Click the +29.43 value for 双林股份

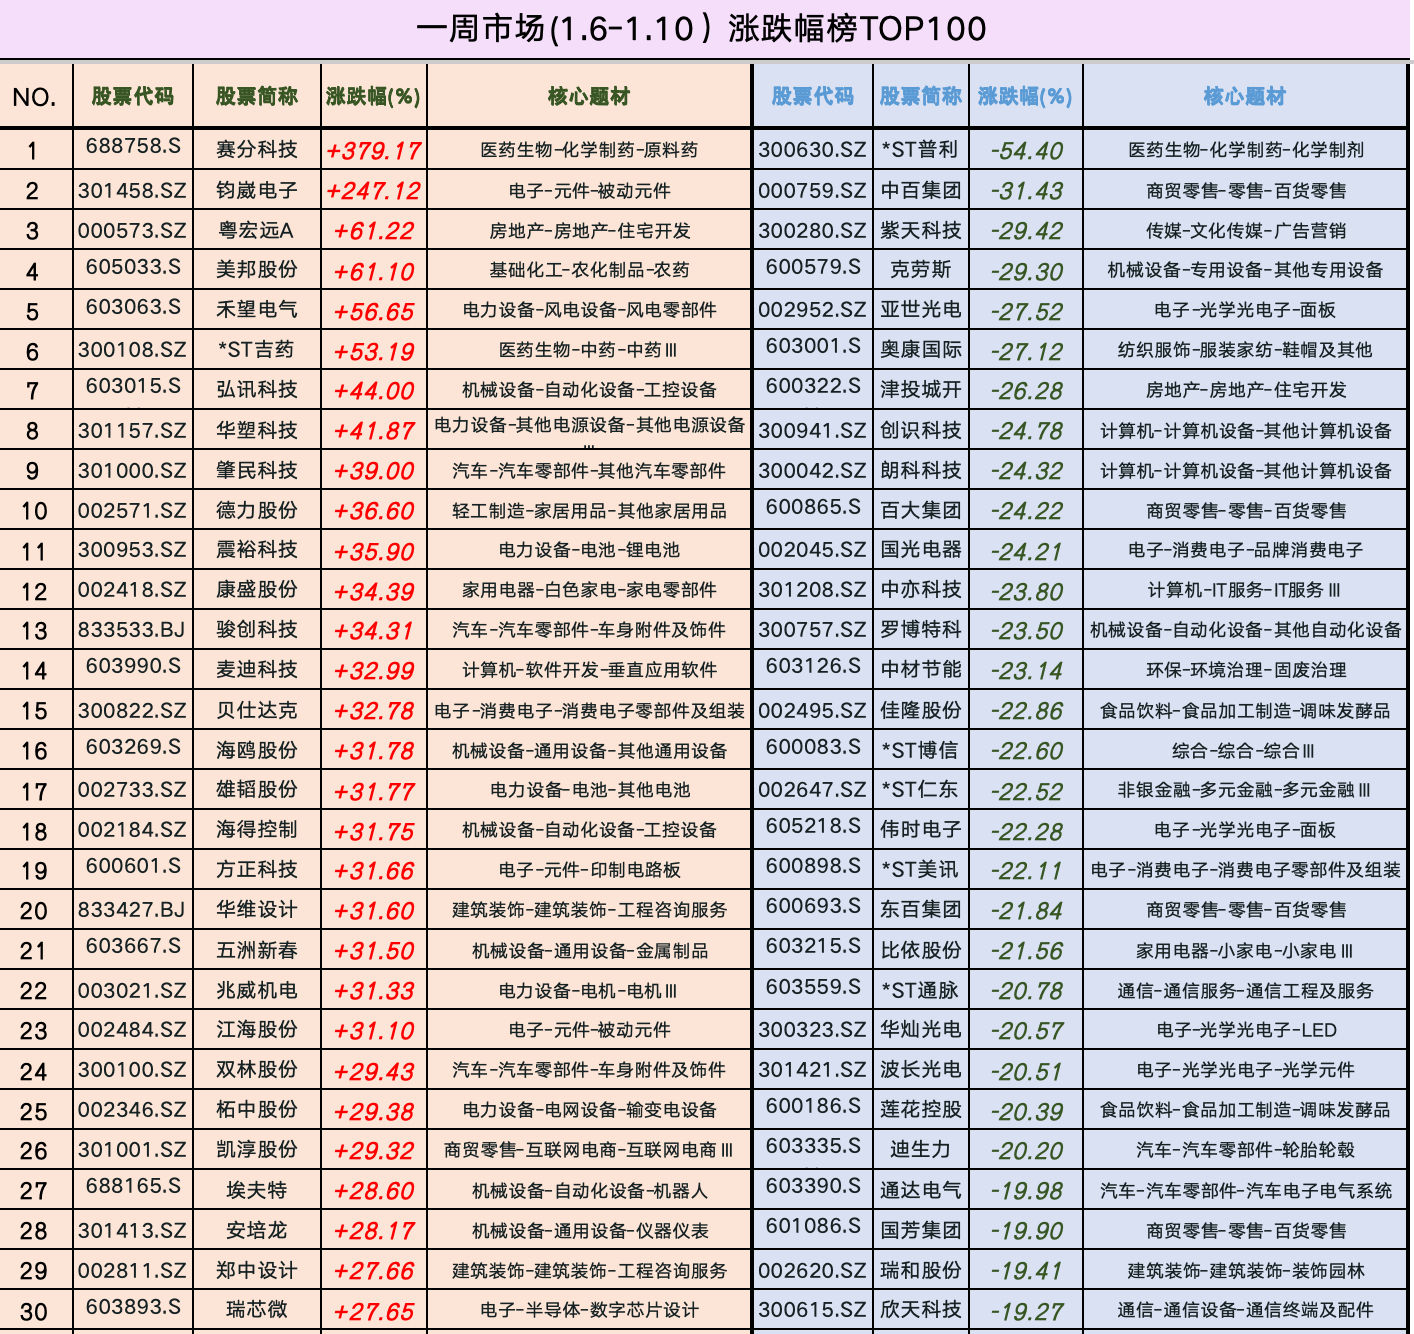374,1071
